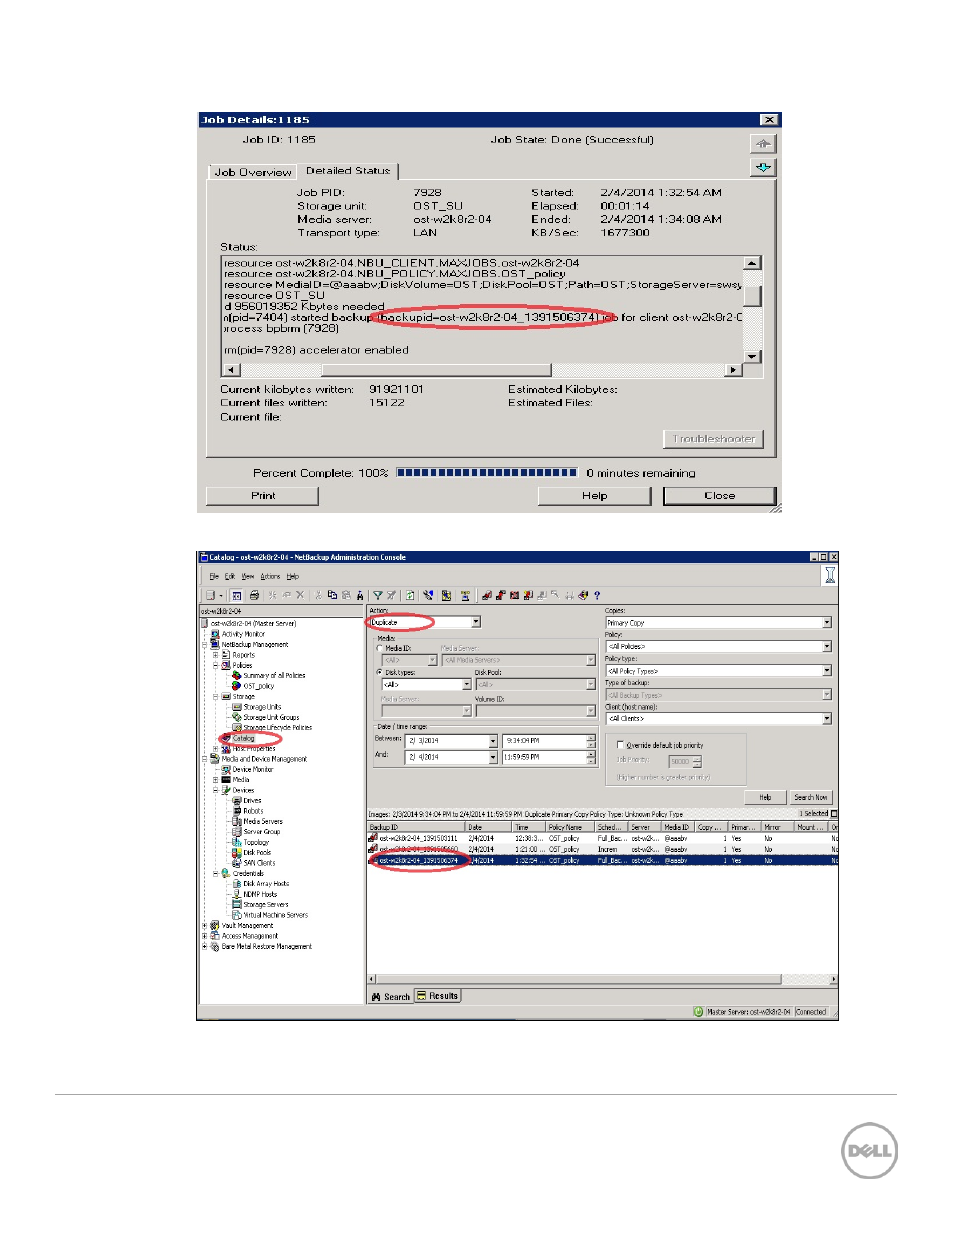Expand the Vault Management node
This screenshot has height=1235, width=954.
coord(205,926)
